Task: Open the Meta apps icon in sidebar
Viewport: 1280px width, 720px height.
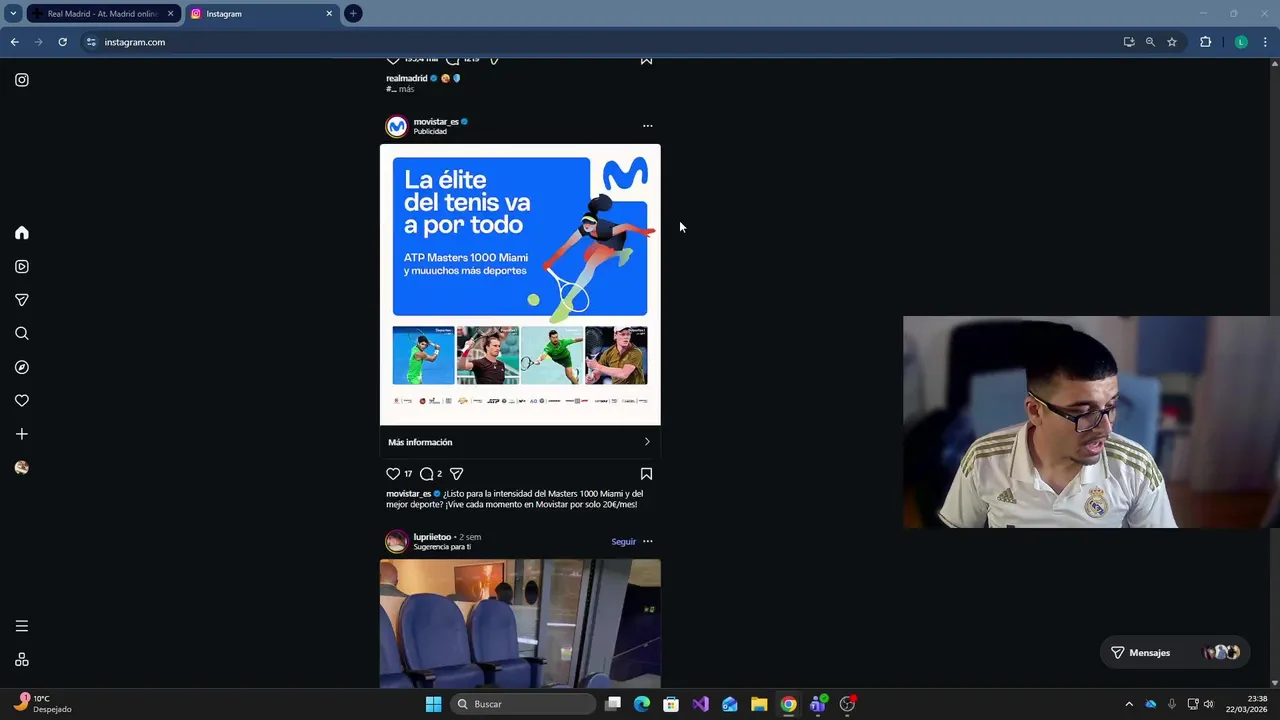Action: [22, 660]
